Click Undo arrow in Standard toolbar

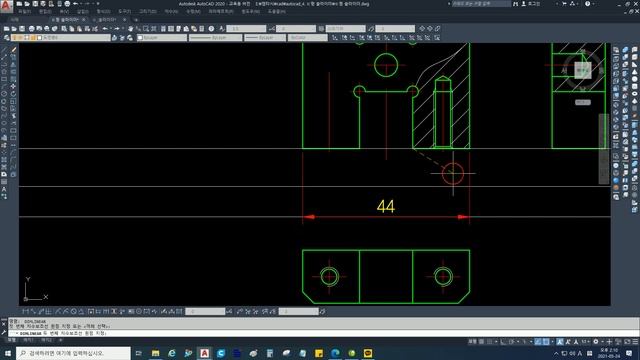coord(105,29)
